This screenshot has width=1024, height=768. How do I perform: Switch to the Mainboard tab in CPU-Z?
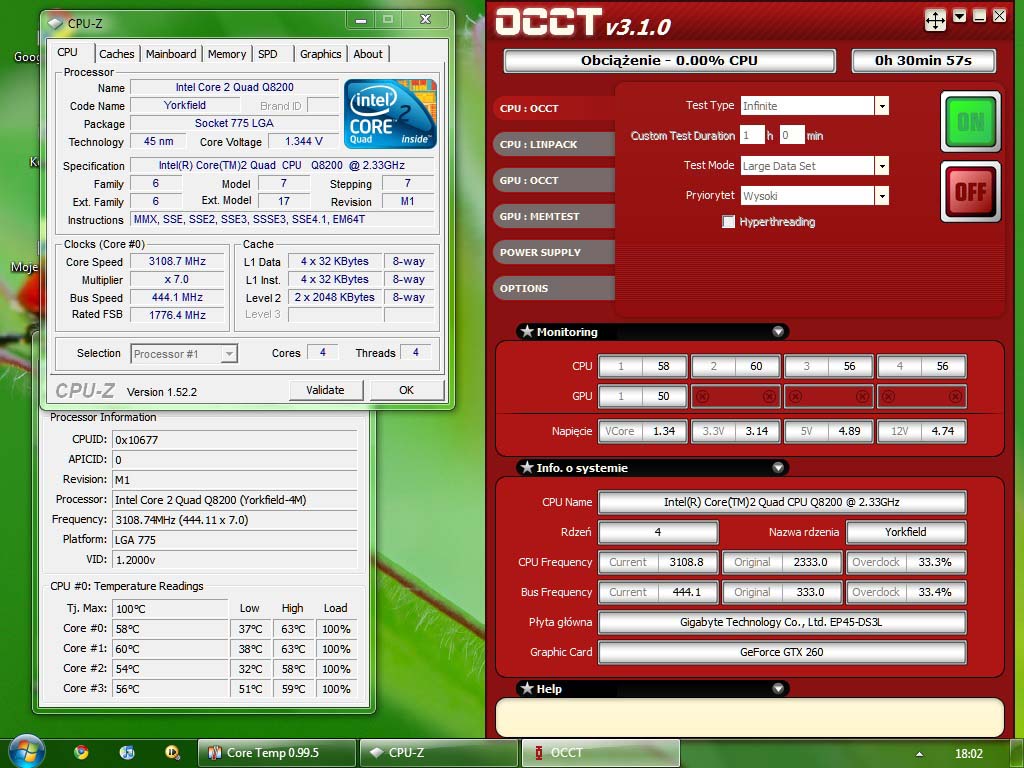click(x=171, y=54)
